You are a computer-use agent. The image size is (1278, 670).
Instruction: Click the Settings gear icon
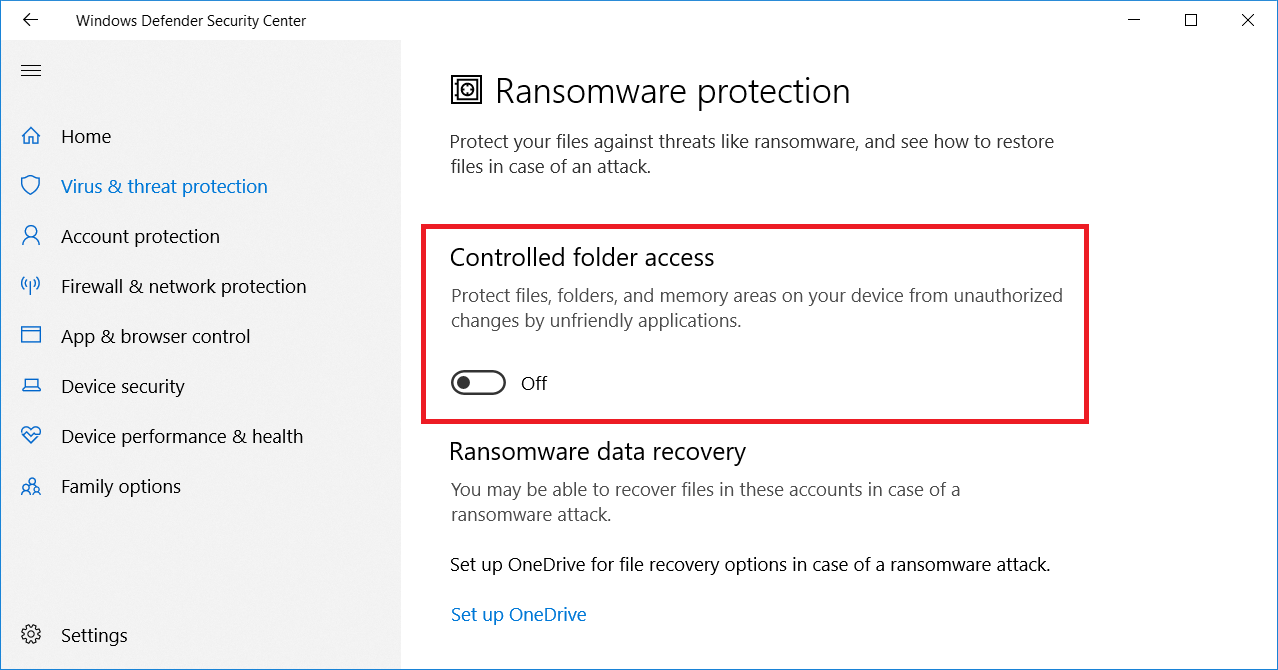click(31, 635)
